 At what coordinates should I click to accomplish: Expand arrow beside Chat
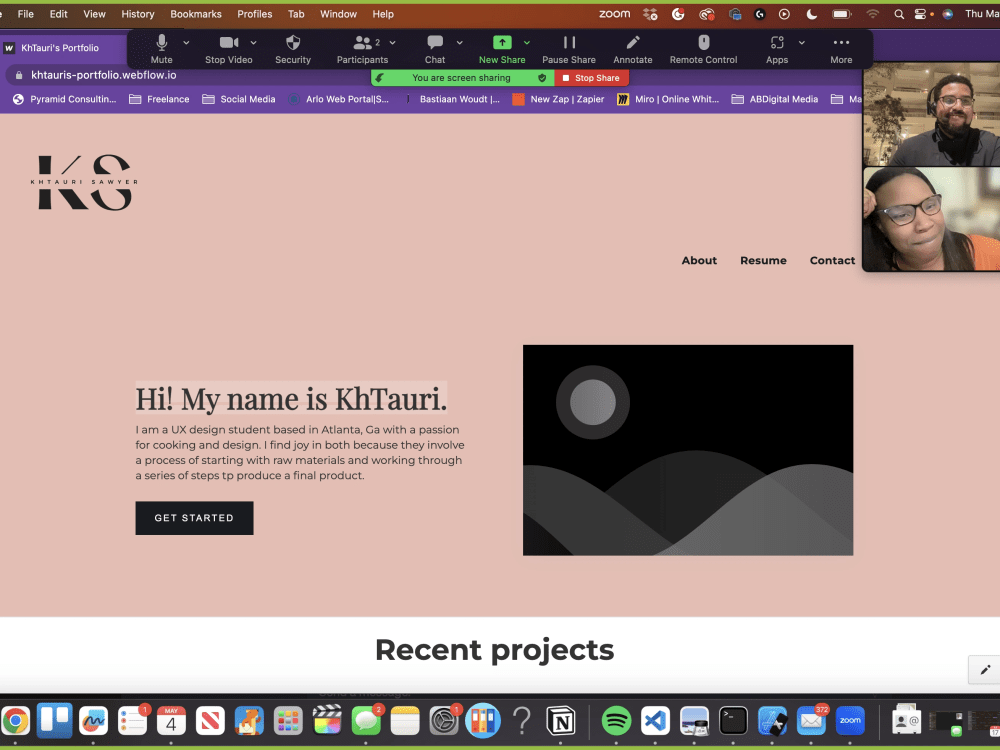(459, 43)
